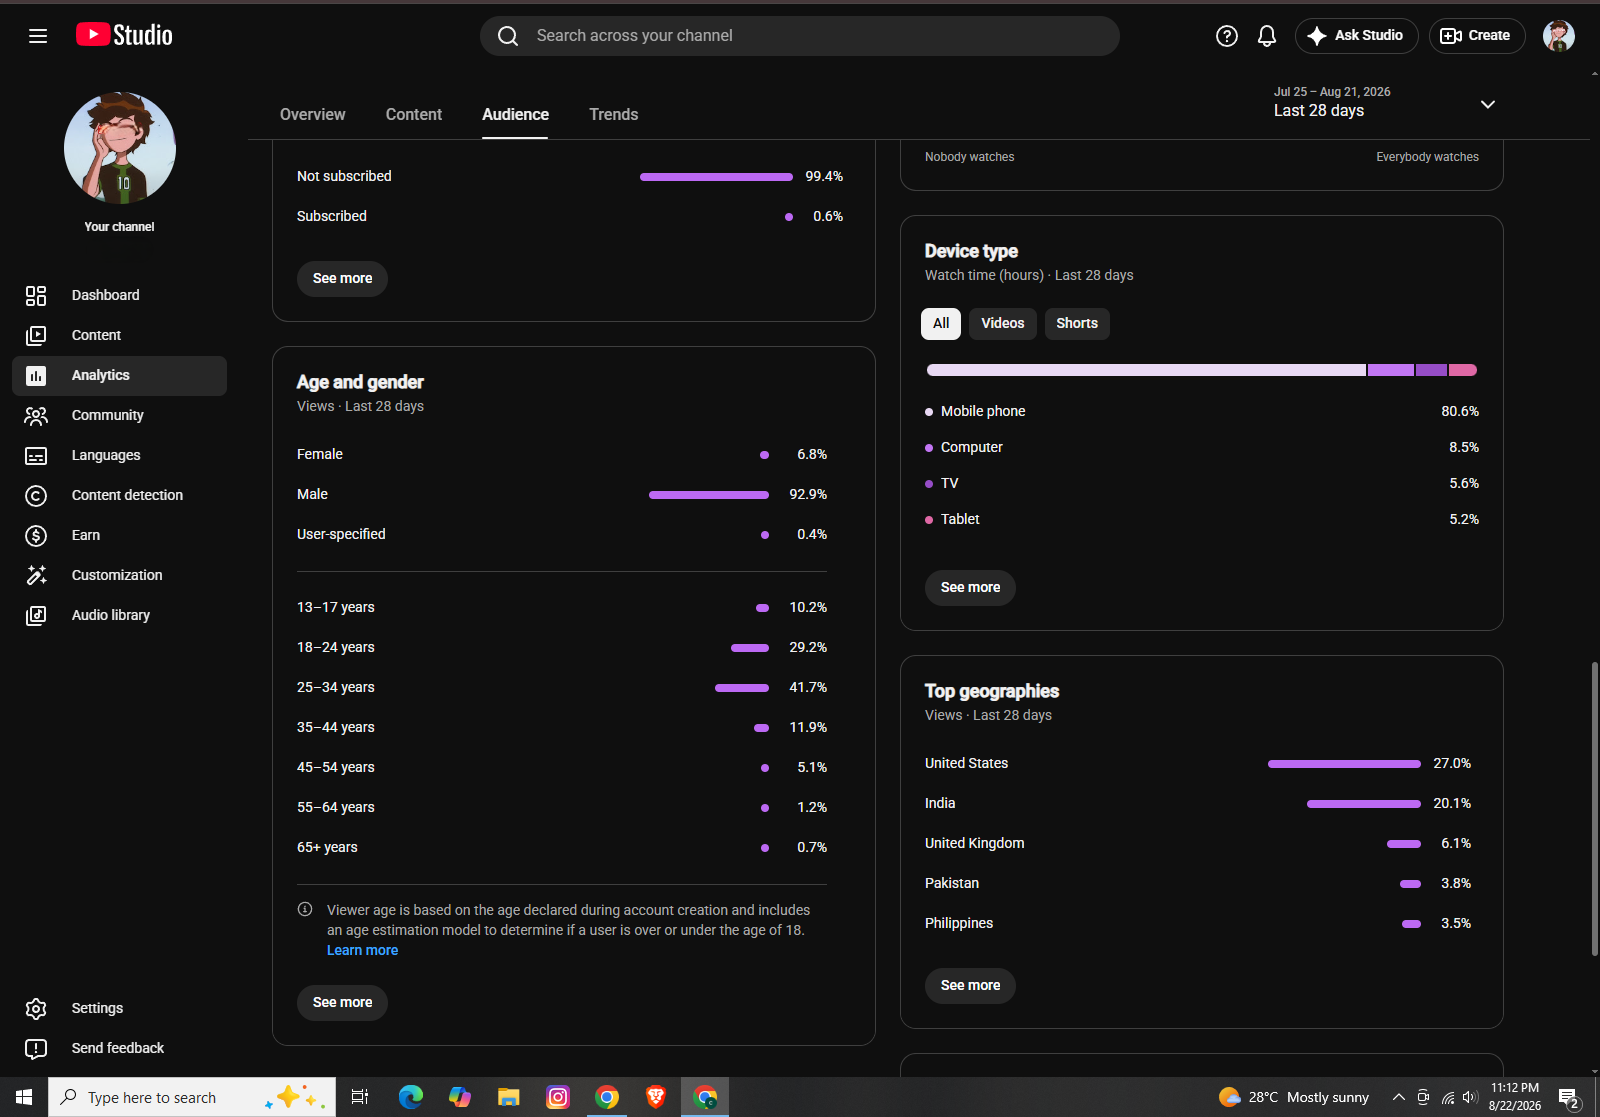Click See more in Top geographies card

coord(970,985)
